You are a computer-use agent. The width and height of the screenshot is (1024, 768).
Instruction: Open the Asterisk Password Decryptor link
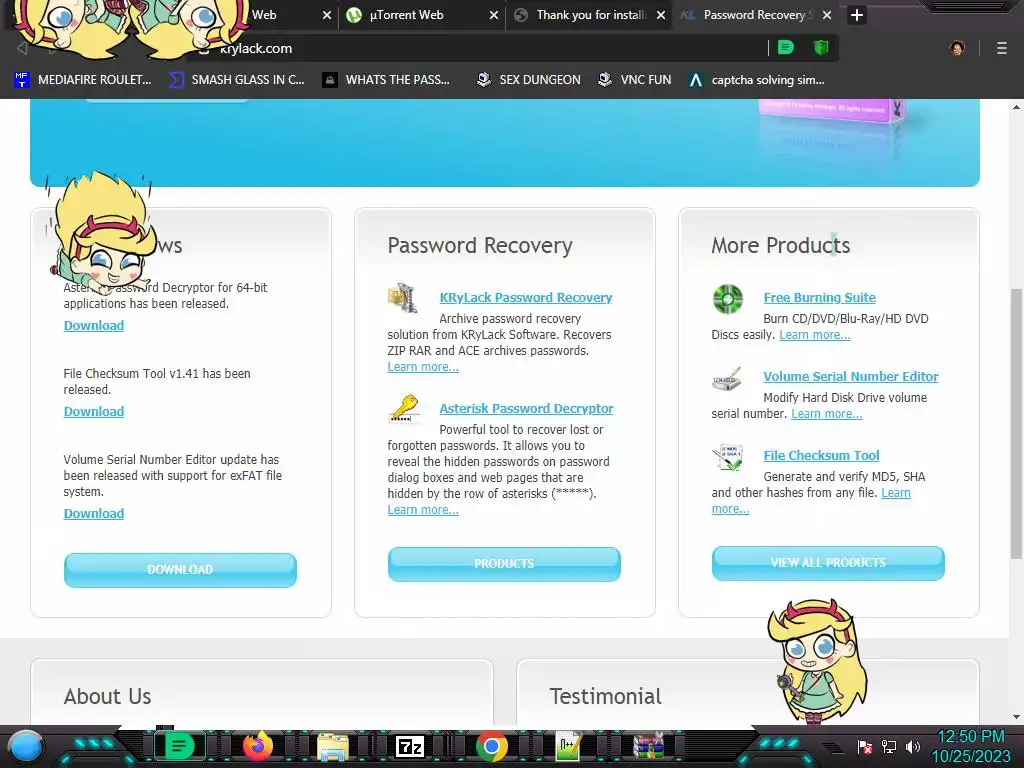[526, 408]
